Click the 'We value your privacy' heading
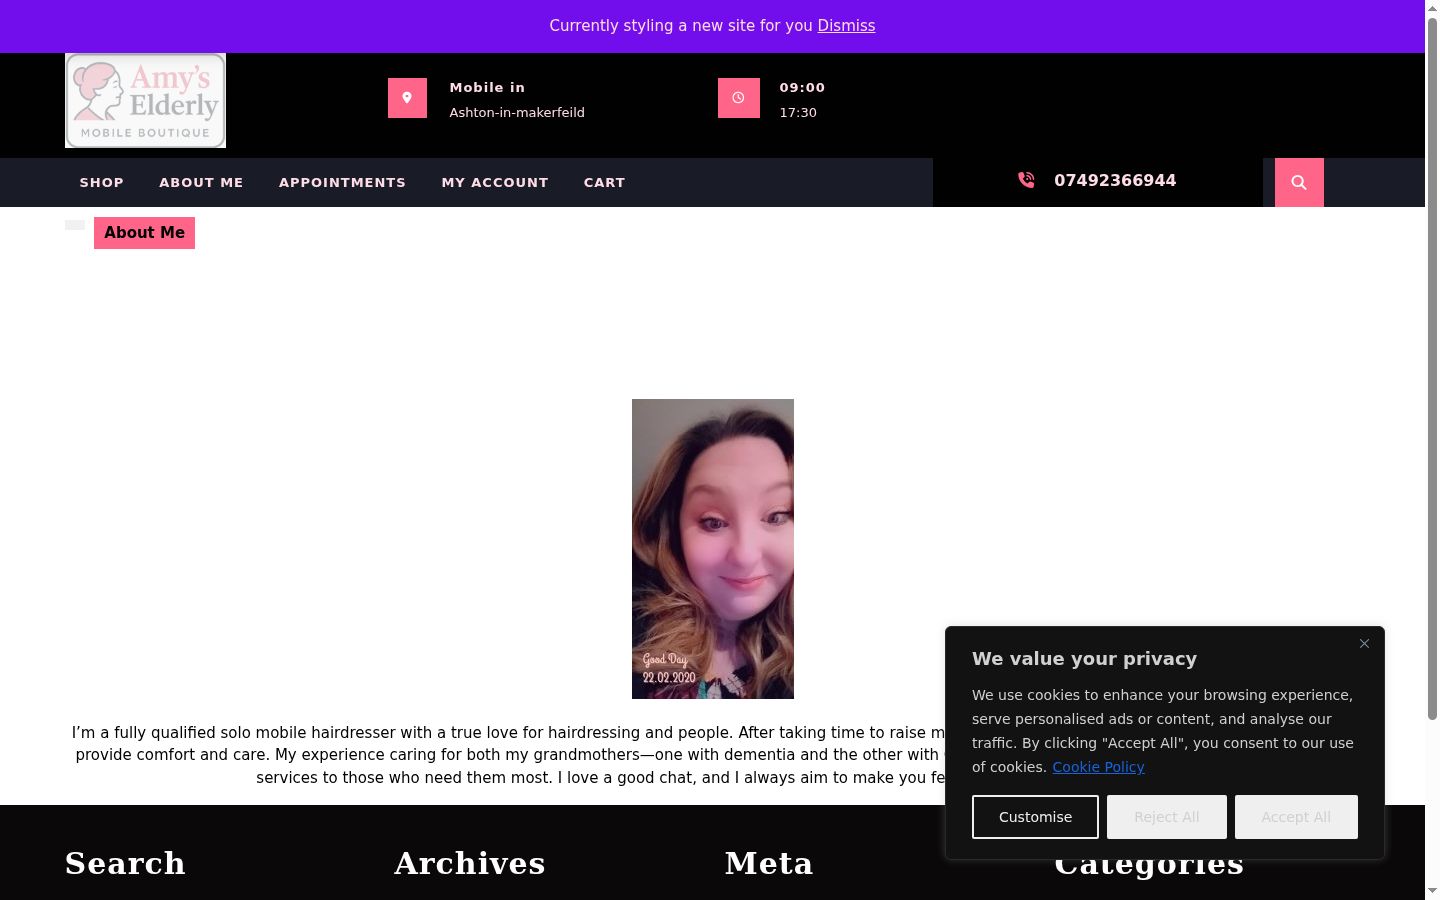 coord(1084,658)
